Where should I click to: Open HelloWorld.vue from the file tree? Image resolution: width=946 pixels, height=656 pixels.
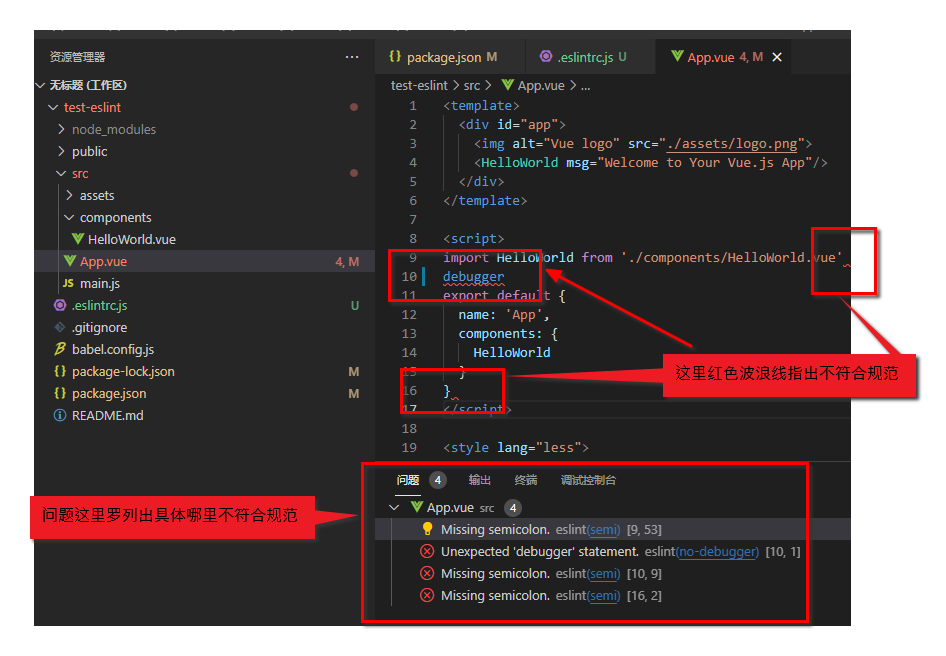(132, 239)
